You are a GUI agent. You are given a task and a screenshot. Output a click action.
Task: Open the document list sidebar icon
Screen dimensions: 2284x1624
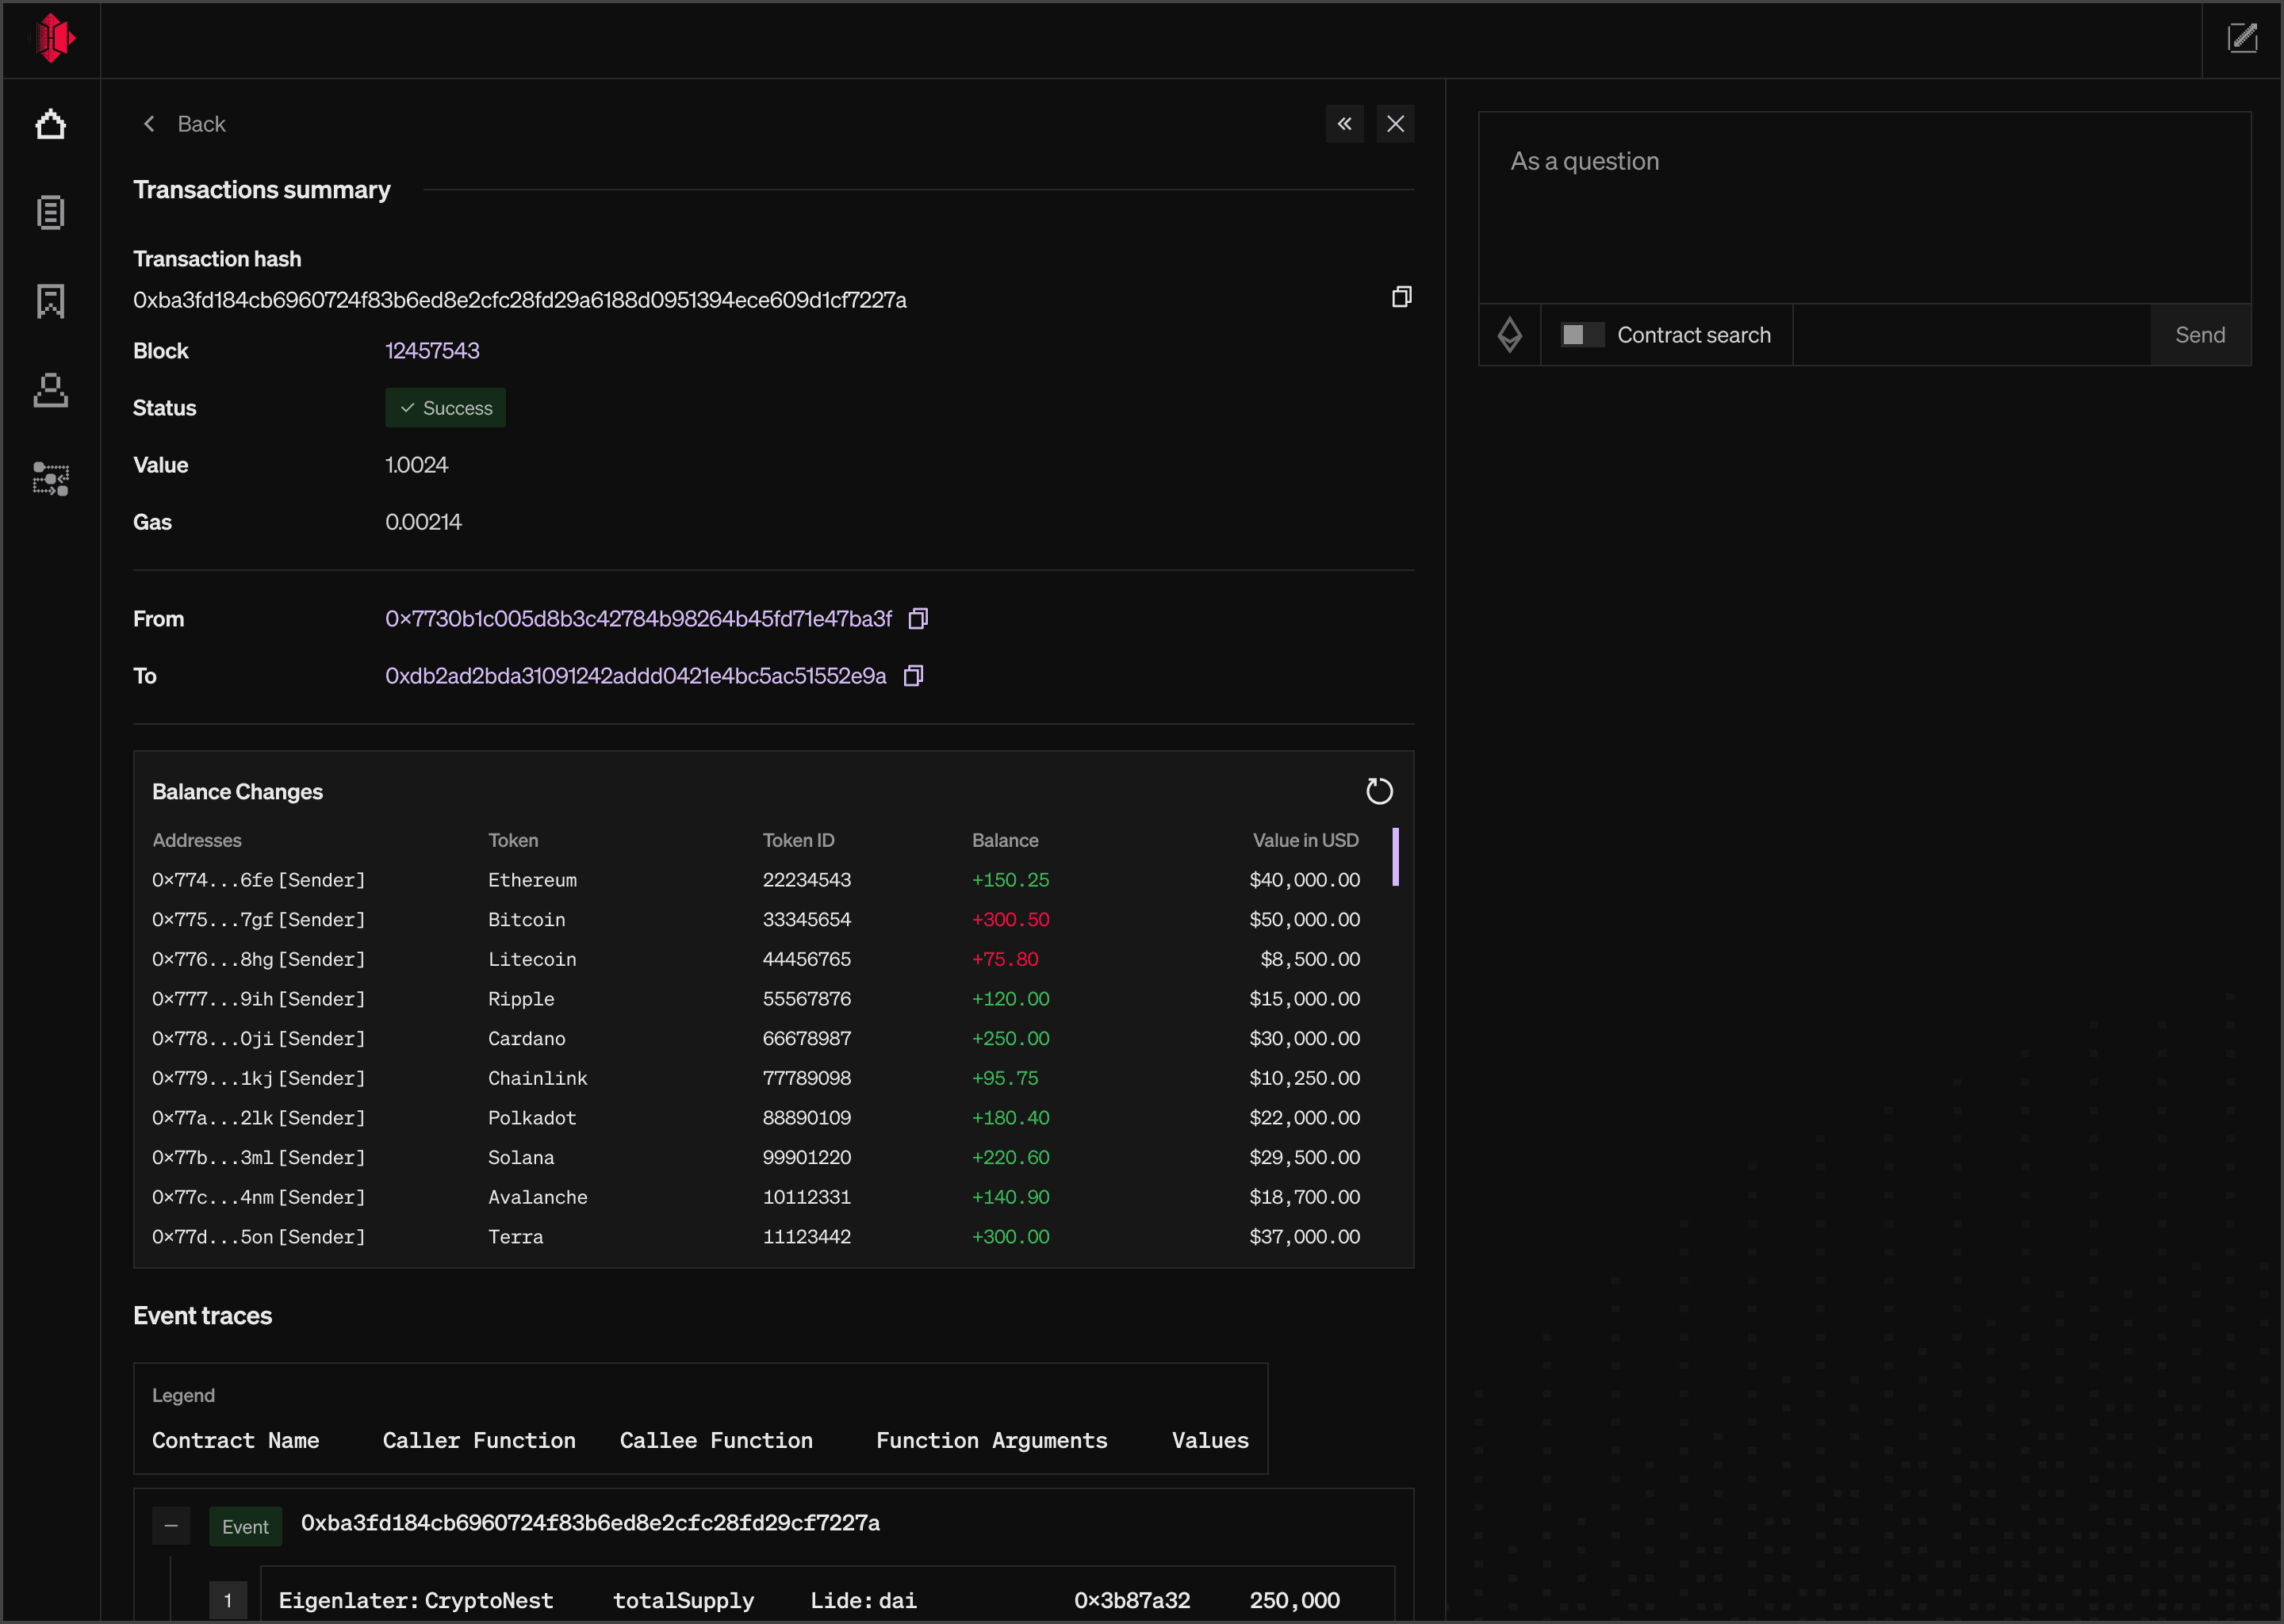pyautogui.click(x=50, y=213)
